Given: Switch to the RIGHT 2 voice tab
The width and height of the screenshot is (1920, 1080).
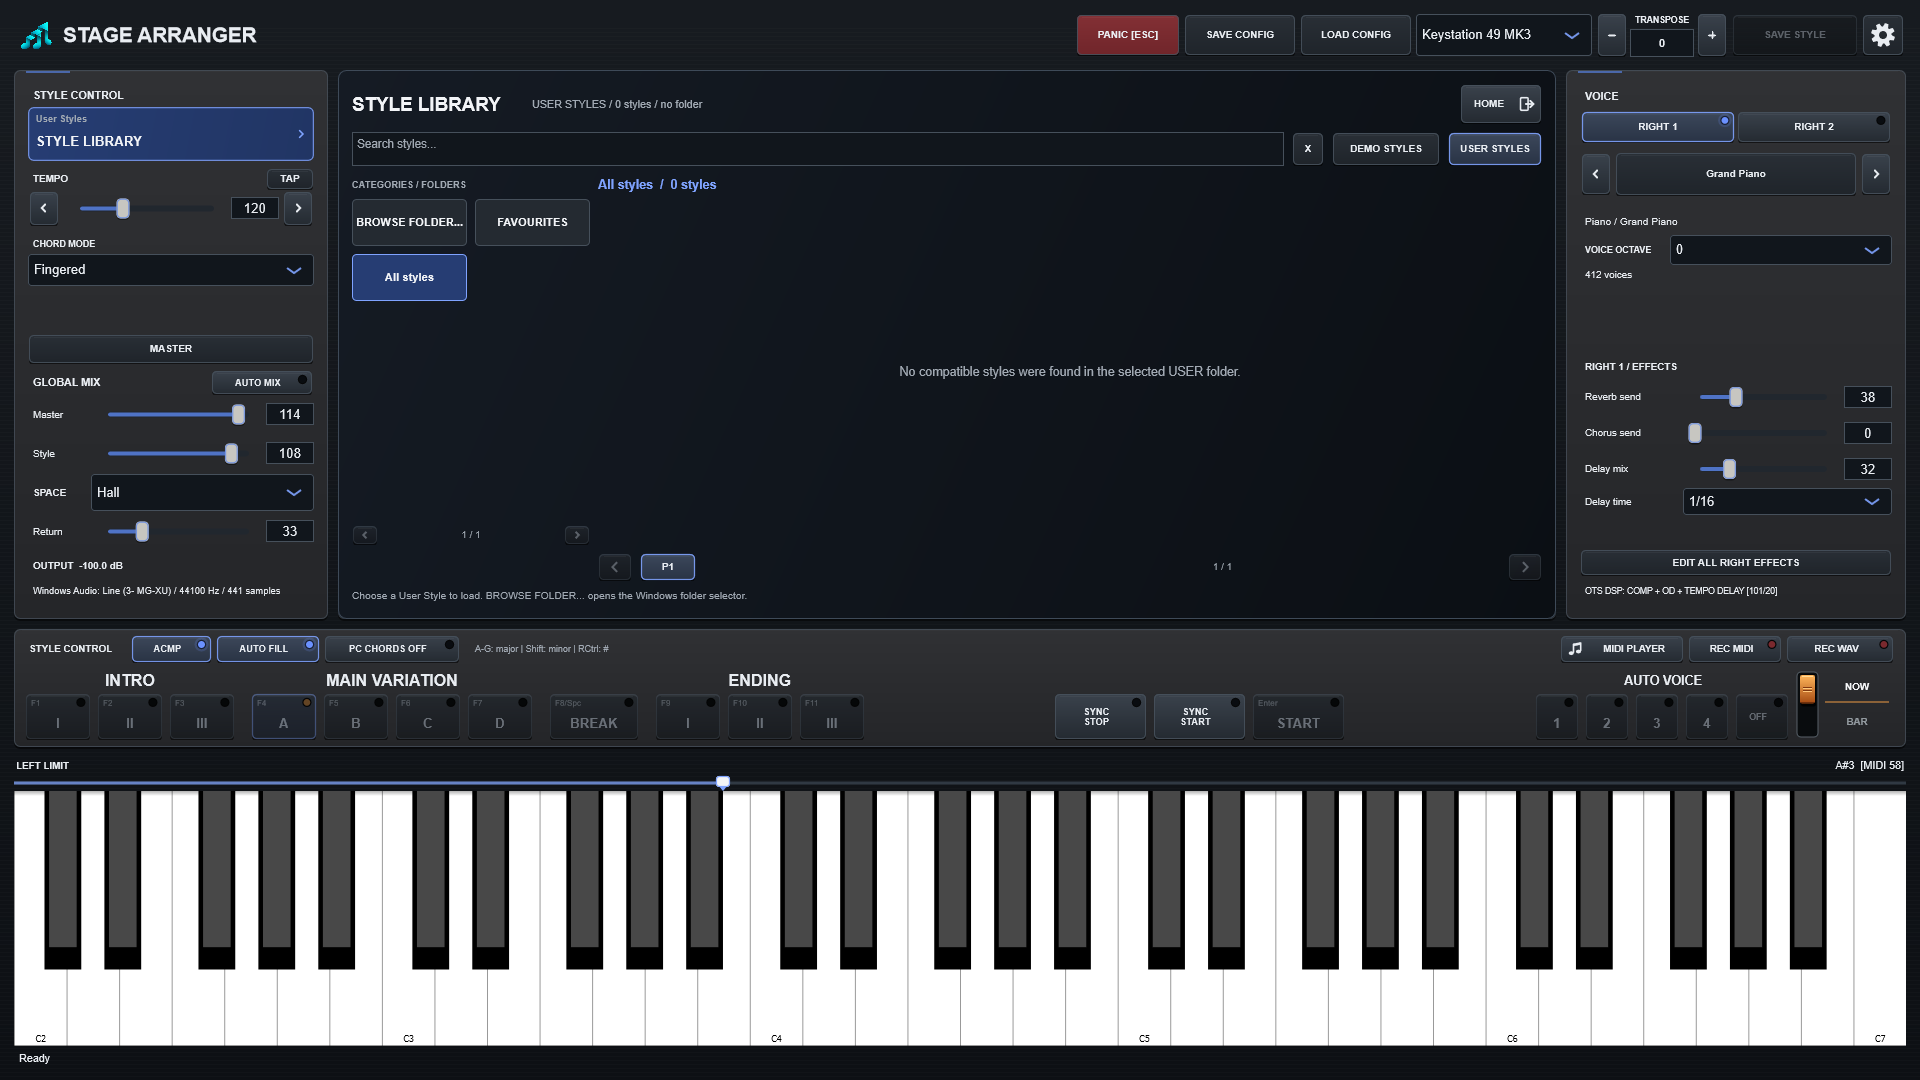Looking at the screenshot, I should click(x=1813, y=127).
